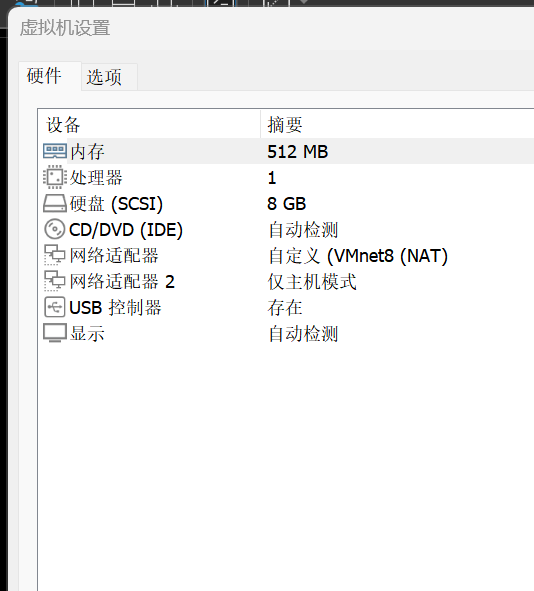Click 自动检测 in the 显示 row
The width and height of the screenshot is (534, 591).
(303, 334)
